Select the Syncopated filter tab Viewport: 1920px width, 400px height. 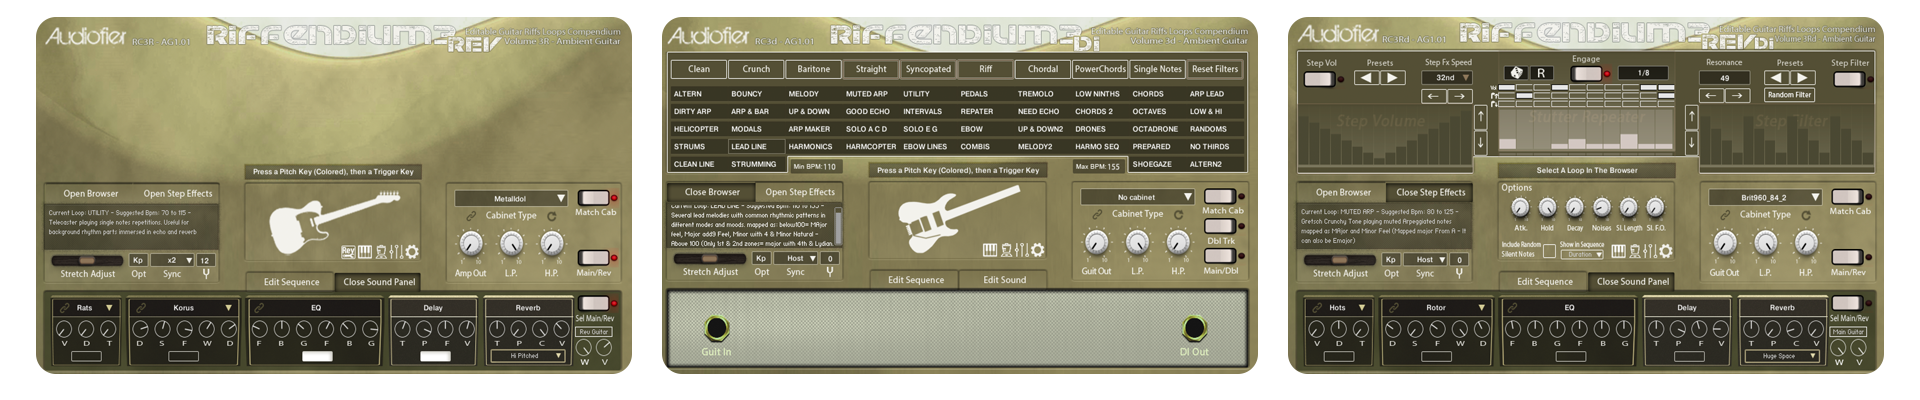928,69
